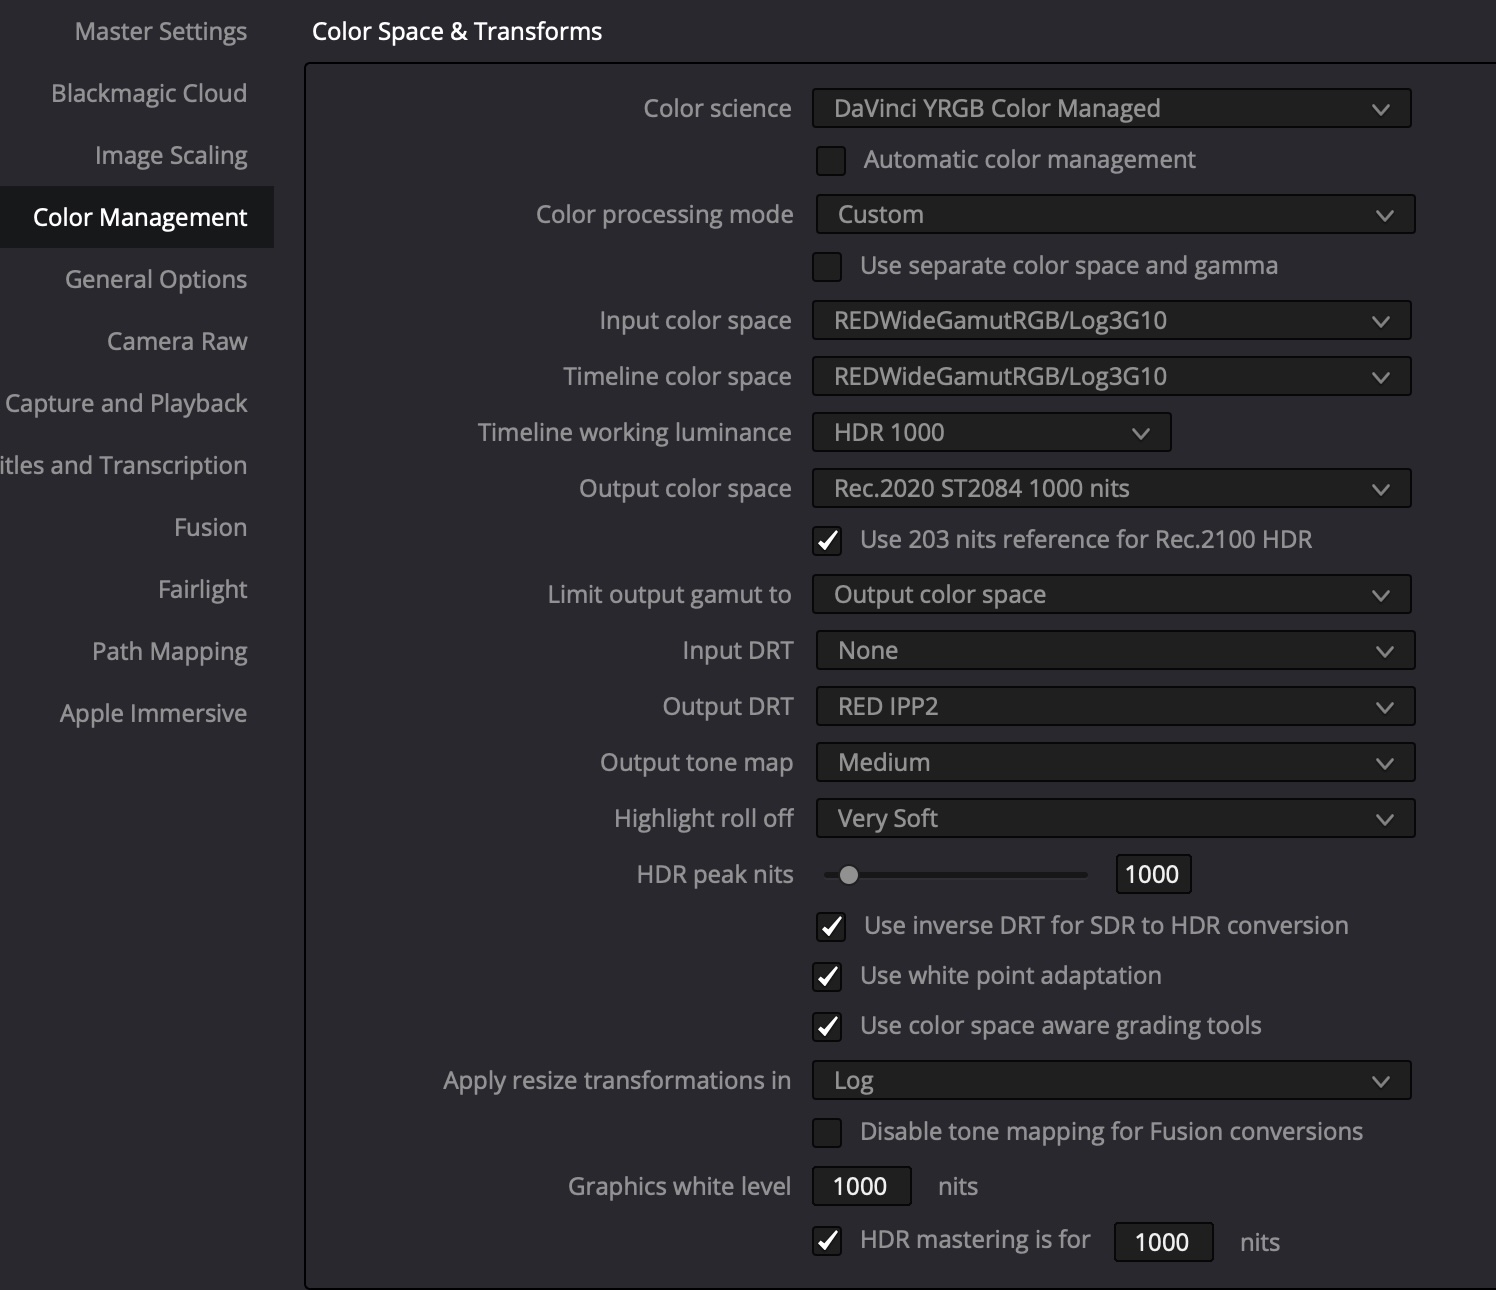Screen dimensions: 1496x1290
Task: Open Apply resize transformations in dropdown
Action: click(1111, 1080)
